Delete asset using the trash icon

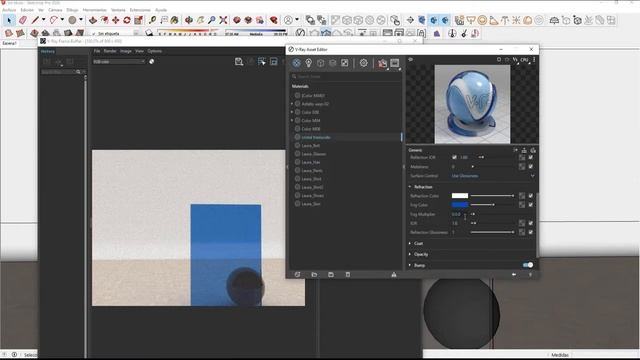click(x=348, y=275)
